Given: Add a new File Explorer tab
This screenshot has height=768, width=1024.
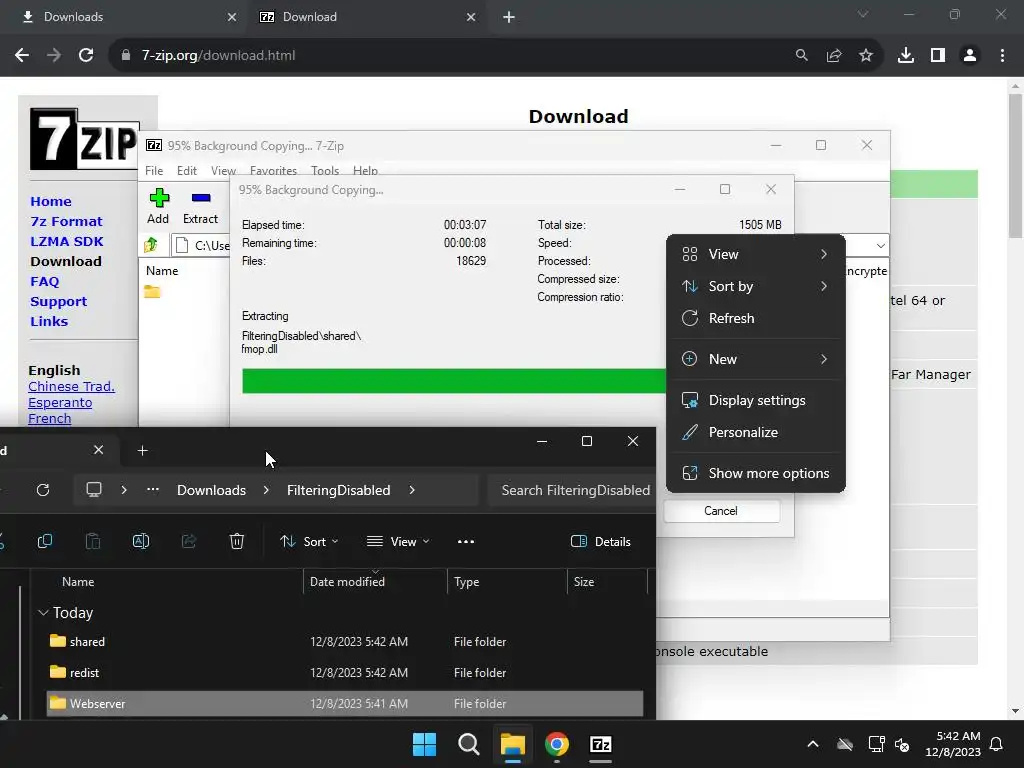Looking at the screenshot, I should pos(142,451).
